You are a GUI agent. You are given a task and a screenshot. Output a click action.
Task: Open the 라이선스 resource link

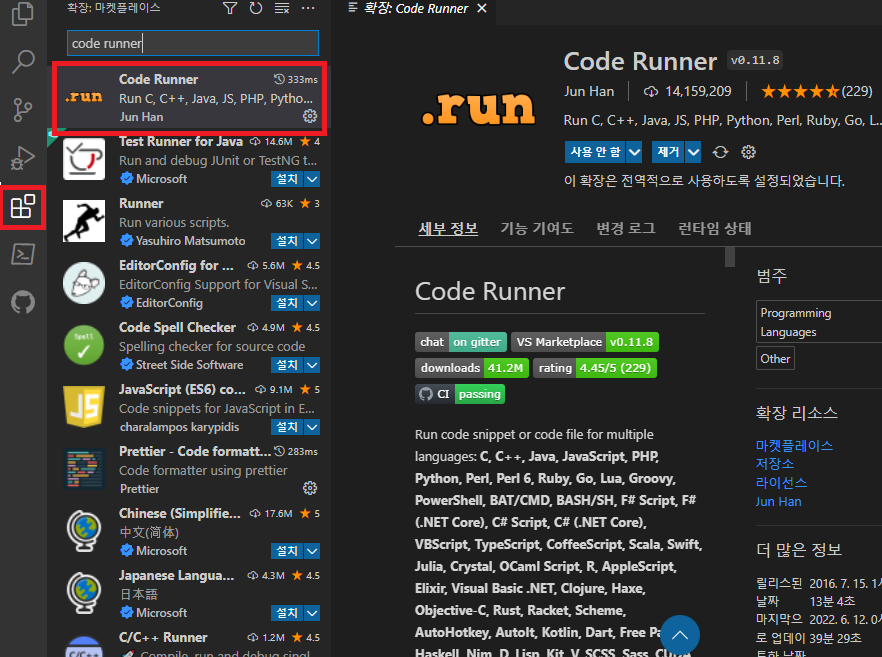click(781, 483)
